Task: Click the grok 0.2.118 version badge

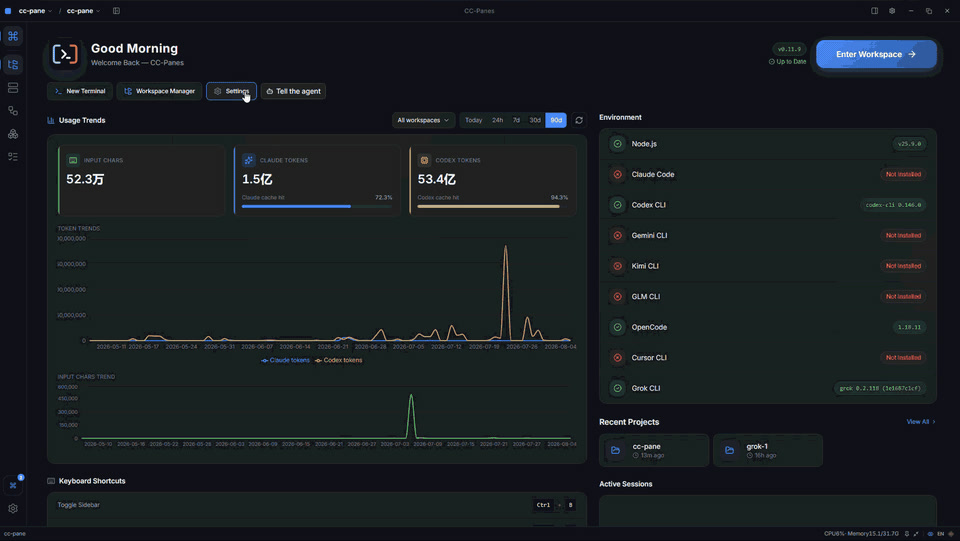Action: click(x=880, y=388)
